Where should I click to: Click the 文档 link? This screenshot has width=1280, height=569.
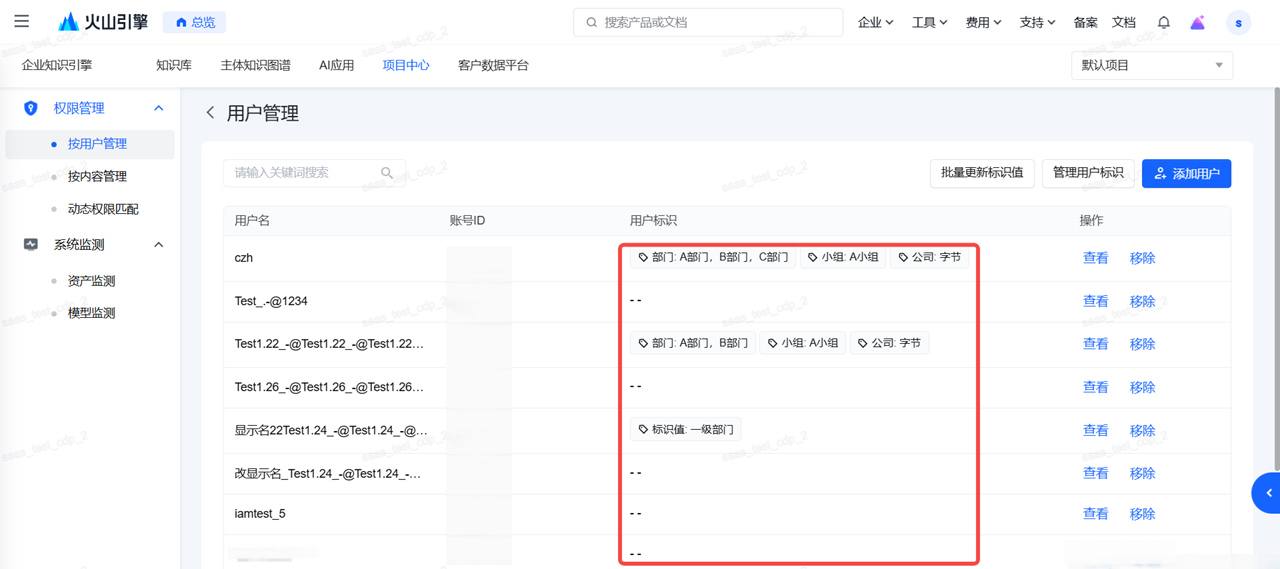(x=1124, y=22)
